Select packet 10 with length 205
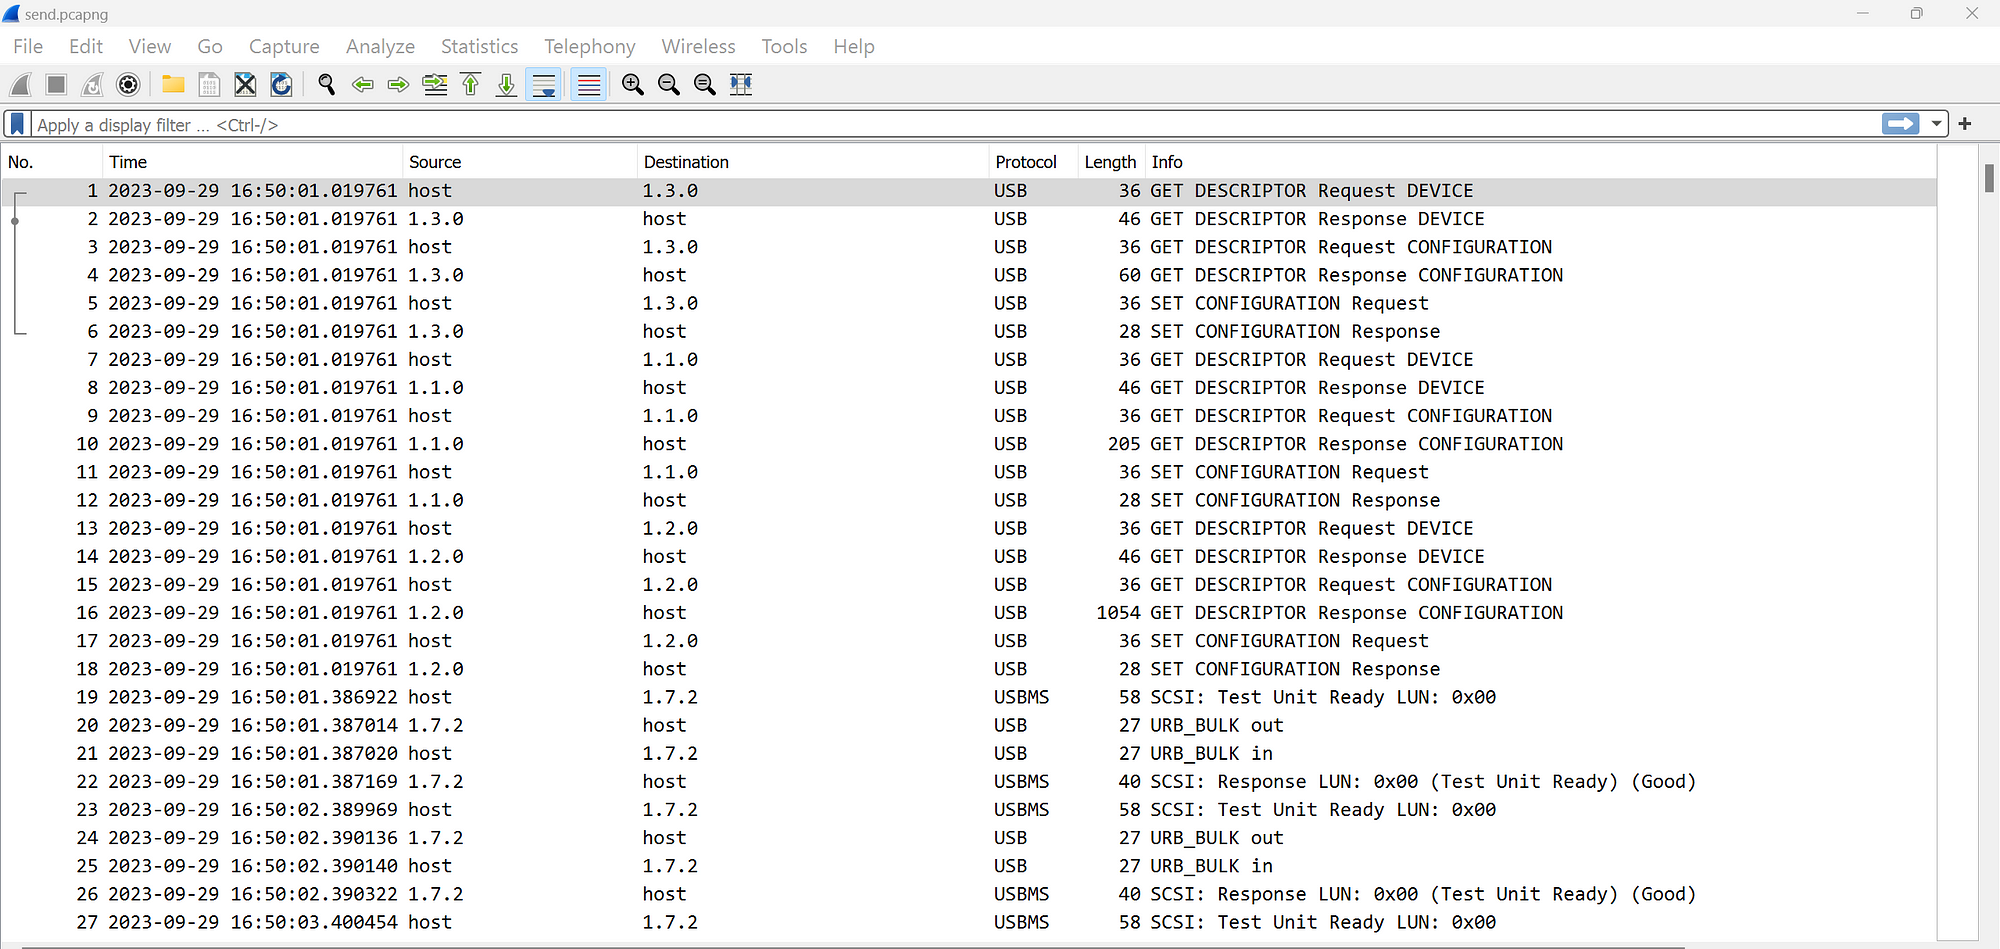This screenshot has height=949, width=2000. 968,444
